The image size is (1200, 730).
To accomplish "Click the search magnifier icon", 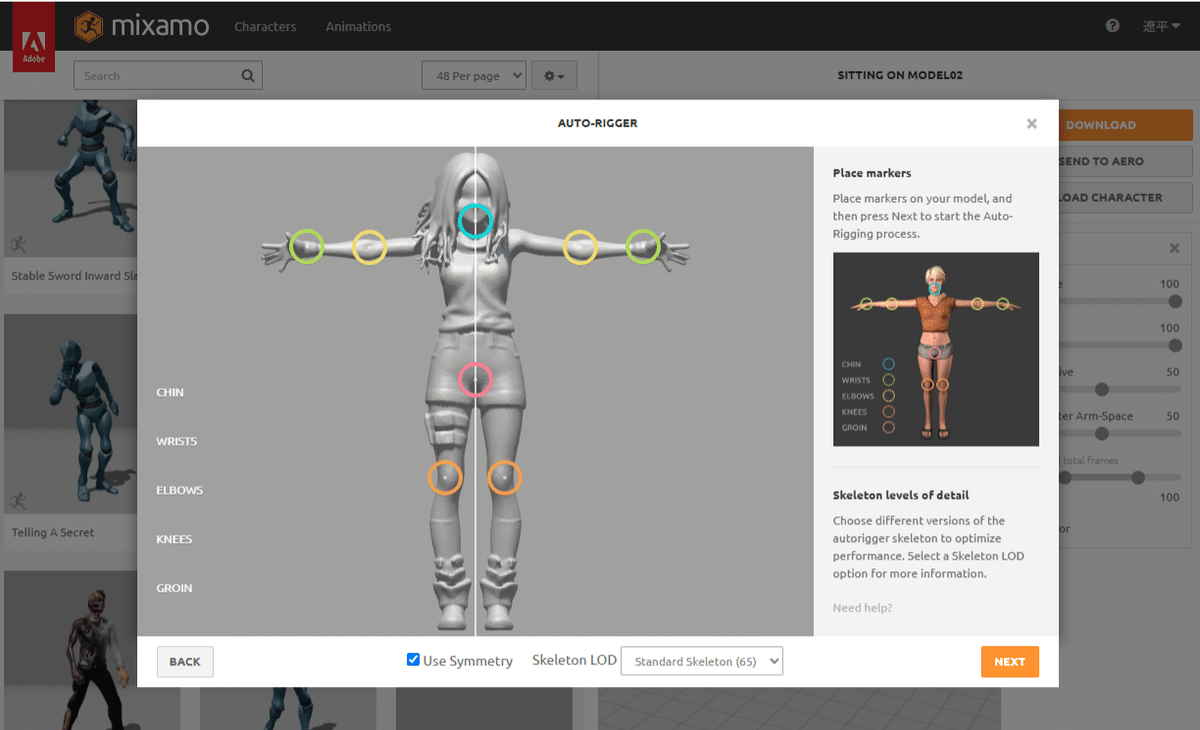I will (x=246, y=75).
